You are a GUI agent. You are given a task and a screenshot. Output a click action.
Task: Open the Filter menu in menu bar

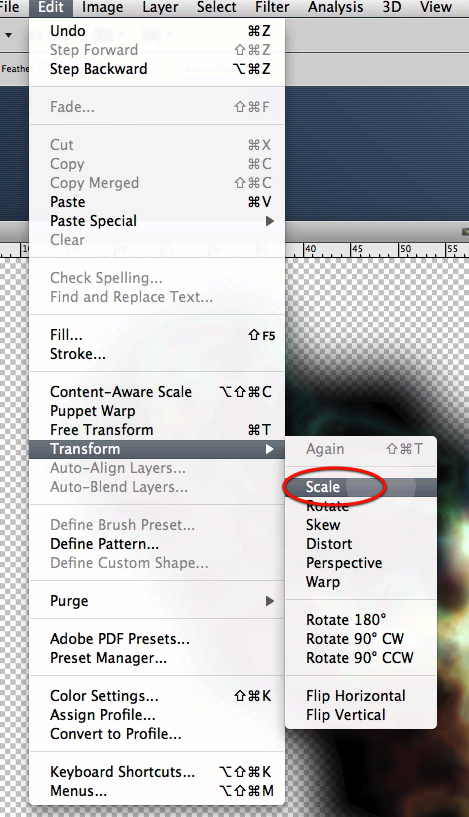click(x=272, y=7)
